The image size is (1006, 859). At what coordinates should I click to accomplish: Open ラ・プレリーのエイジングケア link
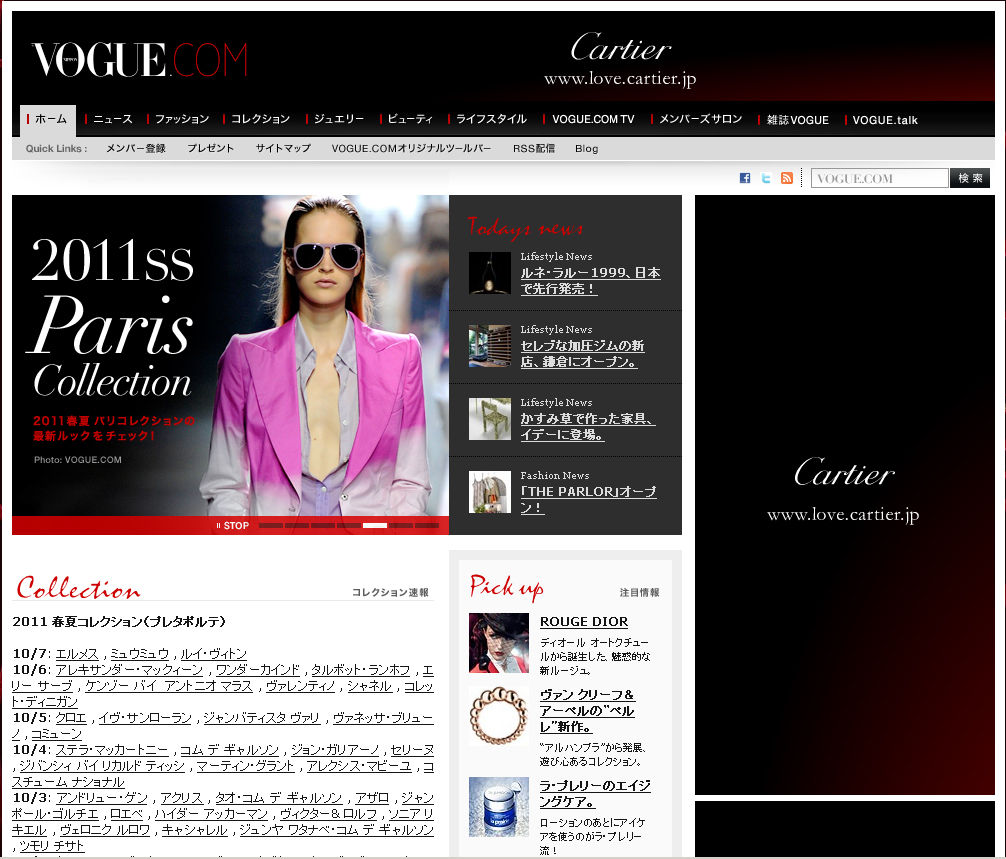pos(595,794)
